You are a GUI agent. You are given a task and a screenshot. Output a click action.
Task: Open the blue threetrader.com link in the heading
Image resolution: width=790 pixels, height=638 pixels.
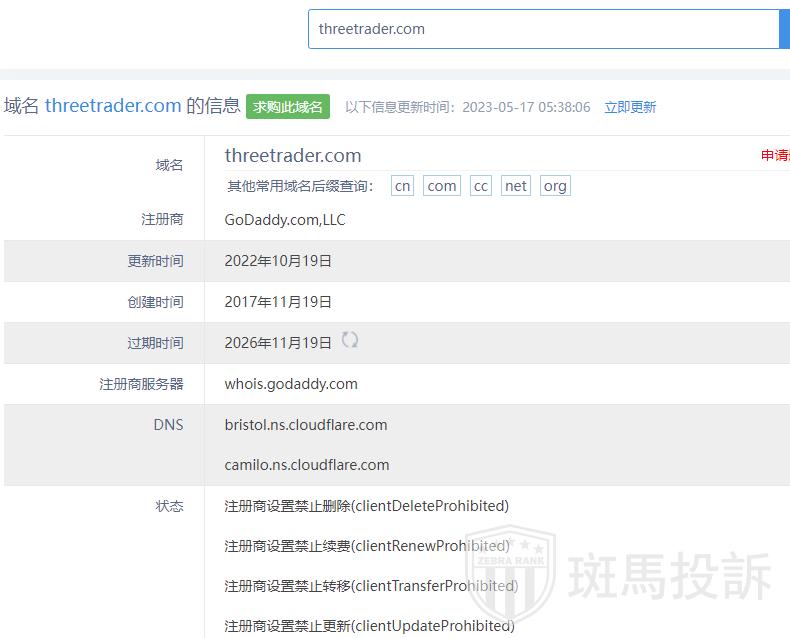click(113, 106)
